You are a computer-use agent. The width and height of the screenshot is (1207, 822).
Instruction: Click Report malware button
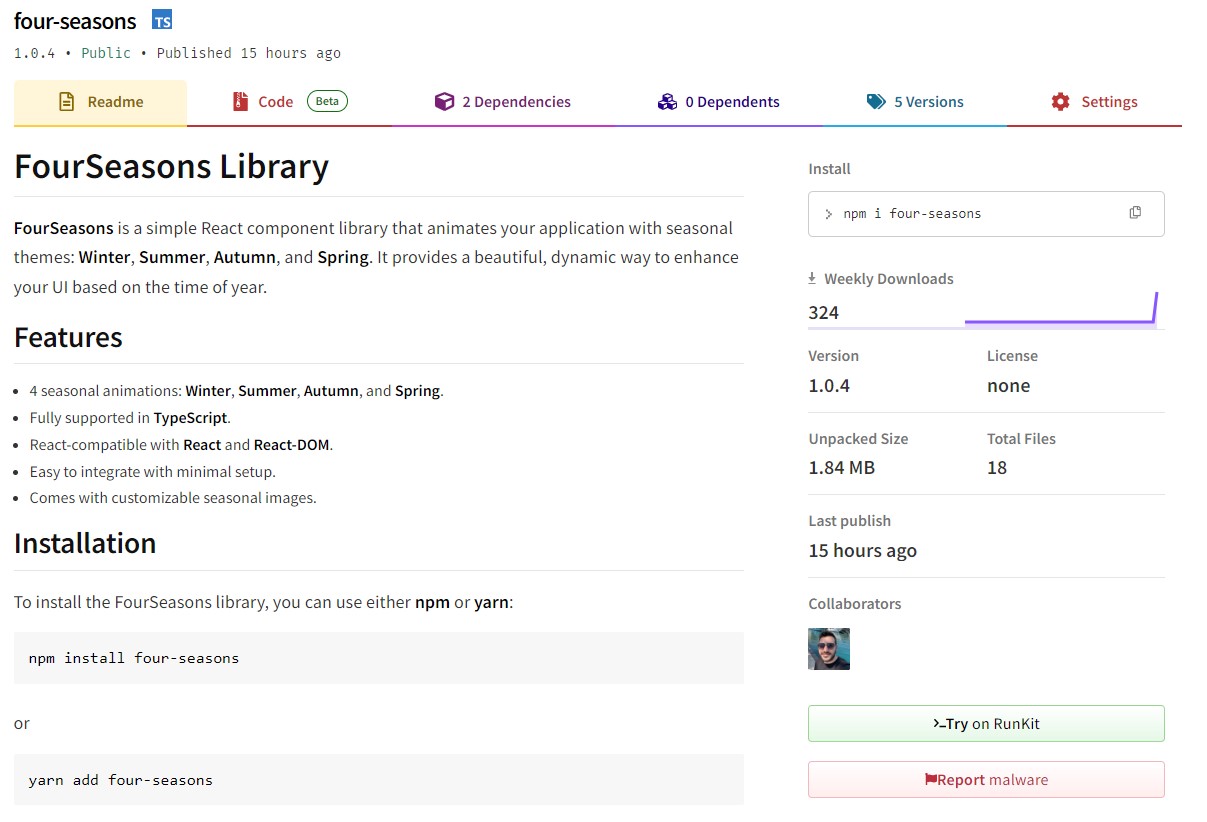[x=986, y=780]
